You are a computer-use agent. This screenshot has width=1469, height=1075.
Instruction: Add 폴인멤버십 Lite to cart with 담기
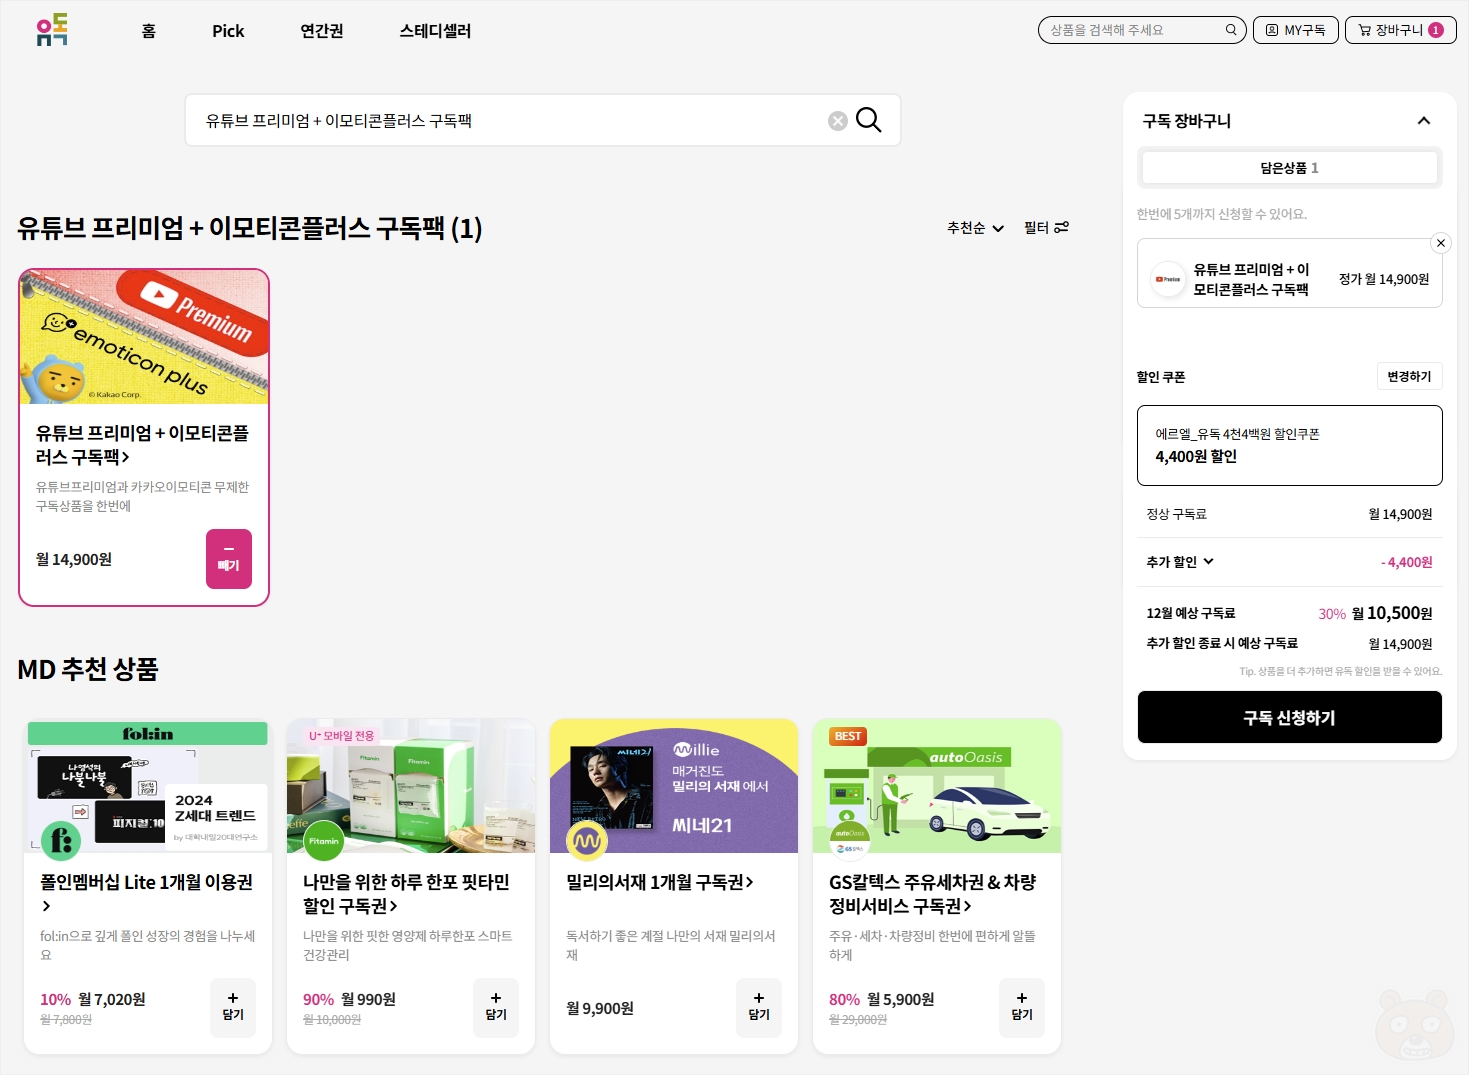click(233, 1007)
